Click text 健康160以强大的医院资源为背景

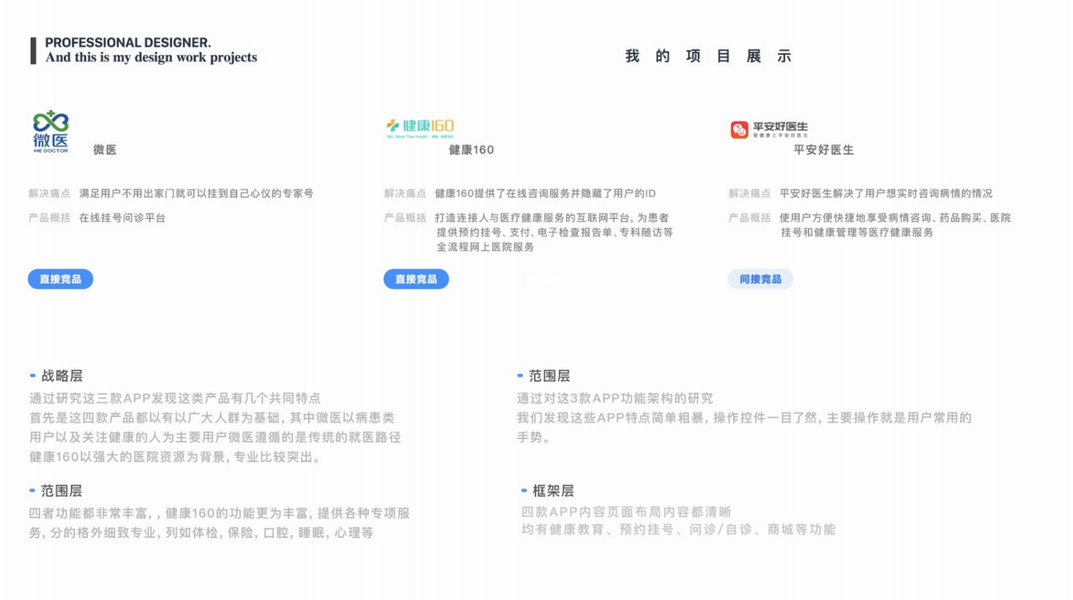(x=128, y=457)
